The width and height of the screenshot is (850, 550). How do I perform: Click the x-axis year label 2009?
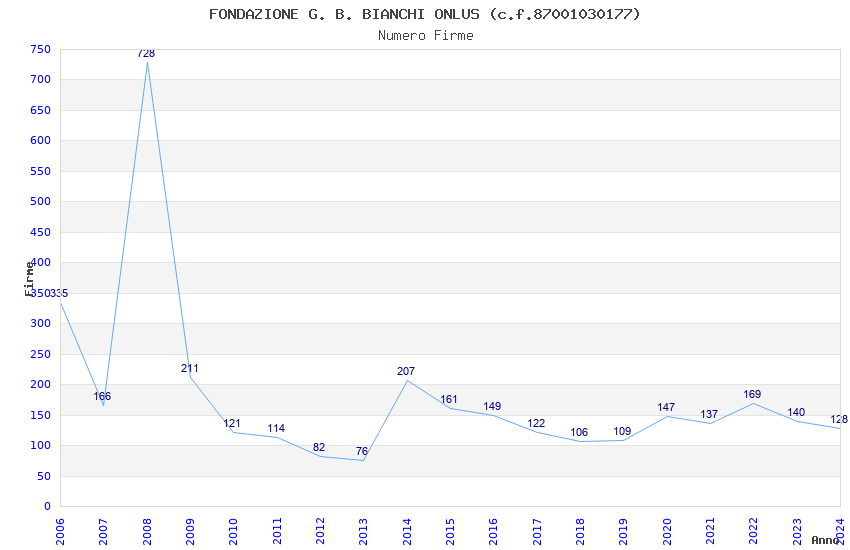pyautogui.click(x=190, y=531)
